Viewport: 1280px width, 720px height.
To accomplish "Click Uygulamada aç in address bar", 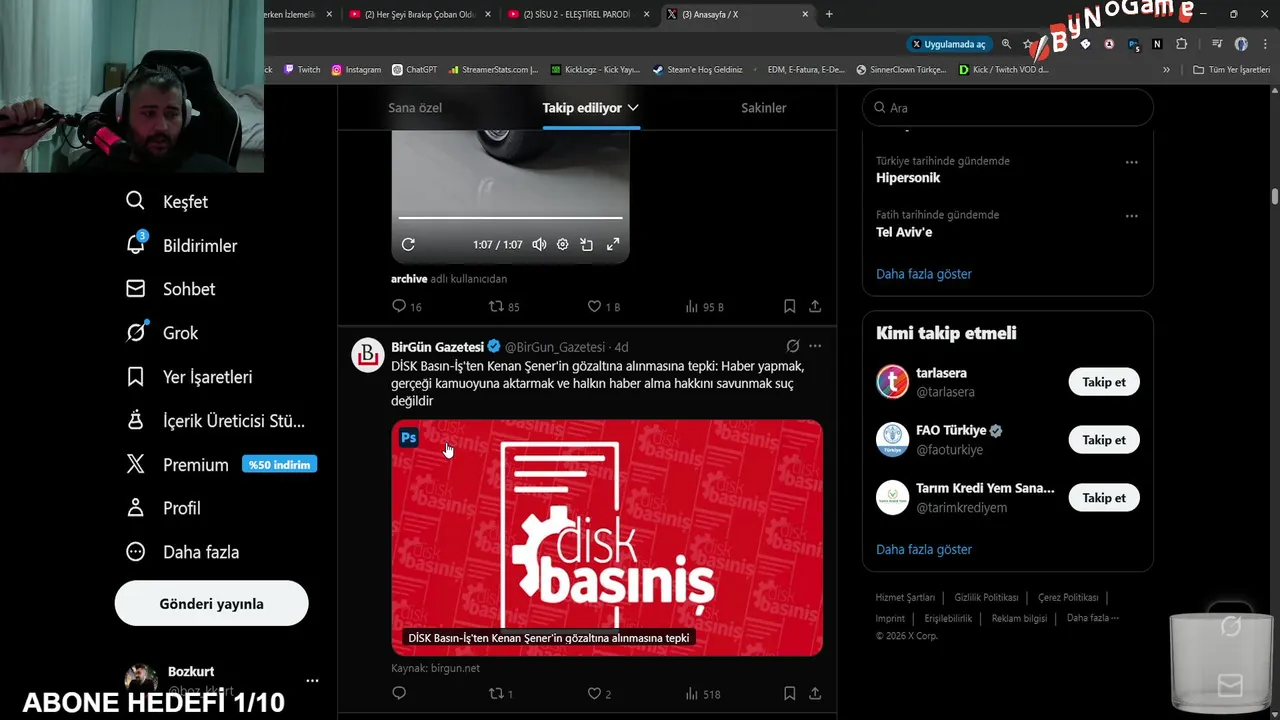I will click(x=948, y=44).
